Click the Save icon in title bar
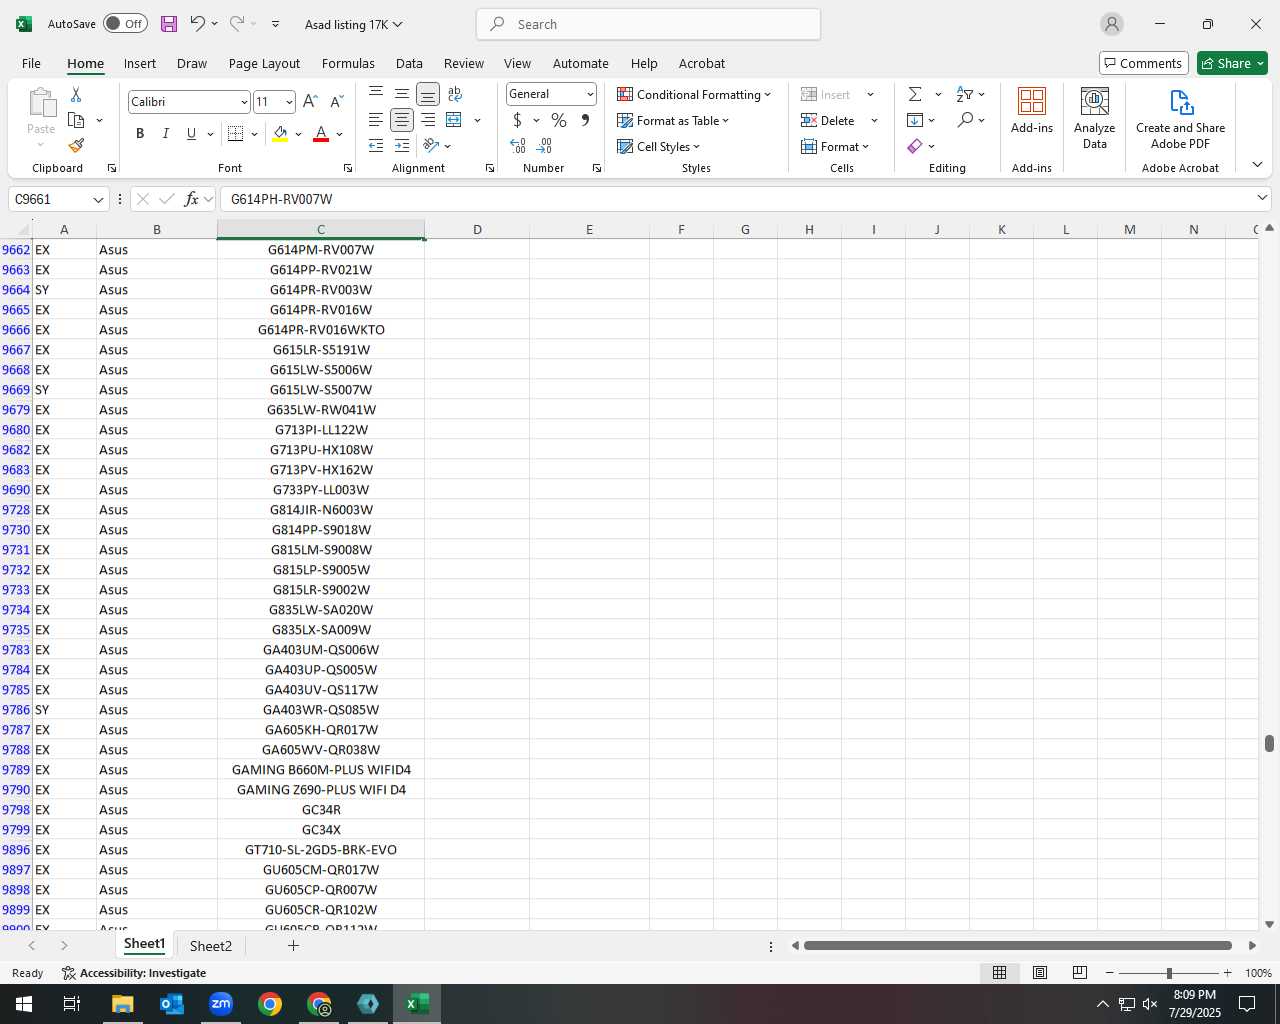The width and height of the screenshot is (1280, 1024). [x=168, y=24]
